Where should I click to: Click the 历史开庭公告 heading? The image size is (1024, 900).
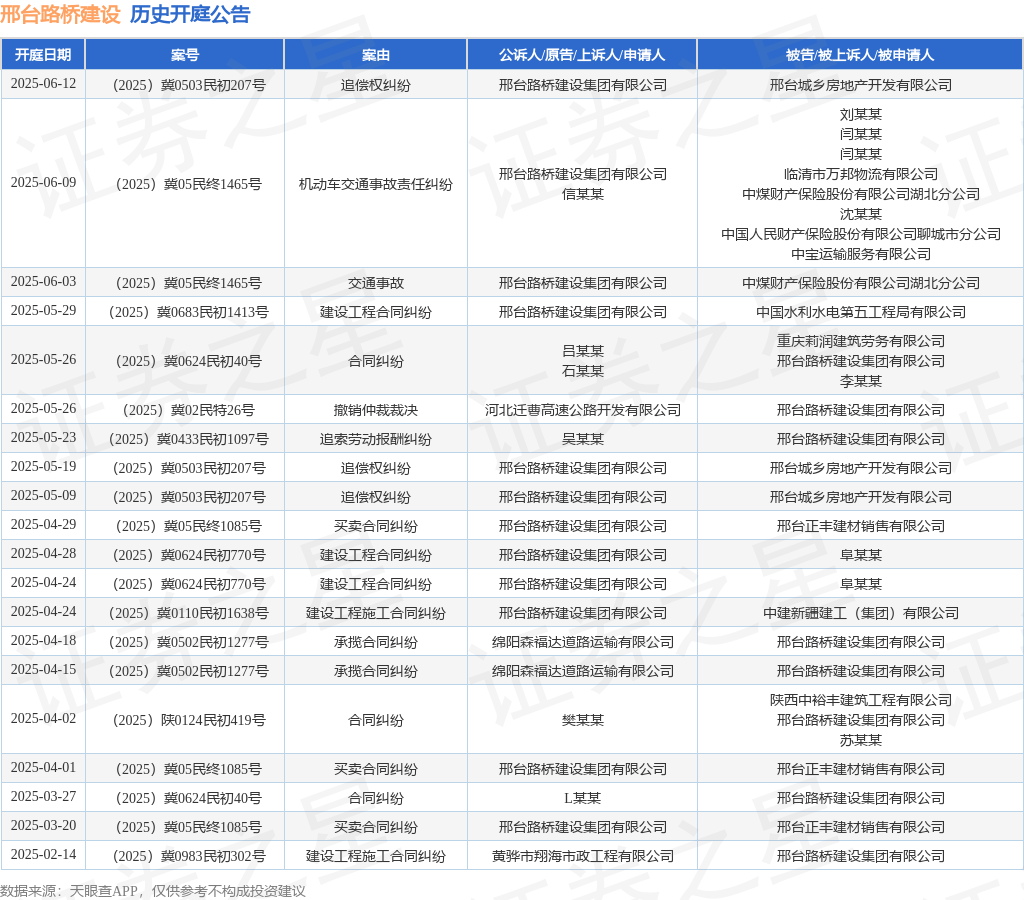(x=190, y=14)
